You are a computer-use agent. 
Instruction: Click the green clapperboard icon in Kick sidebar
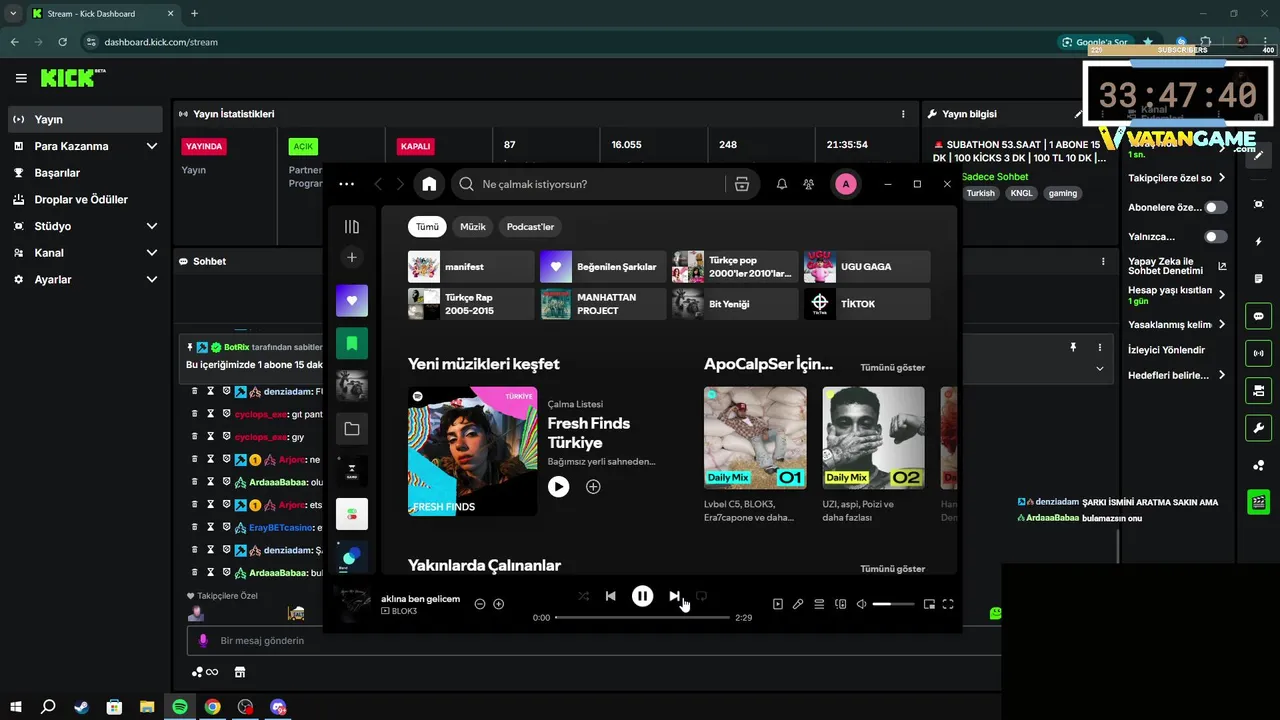pyautogui.click(x=1258, y=502)
